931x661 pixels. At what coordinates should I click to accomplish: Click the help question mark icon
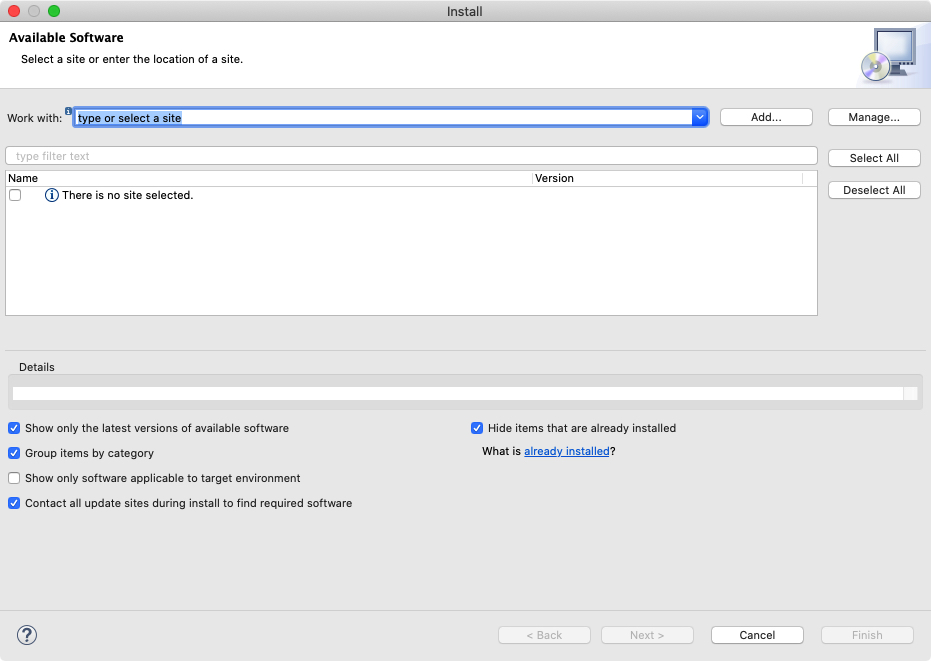26,635
